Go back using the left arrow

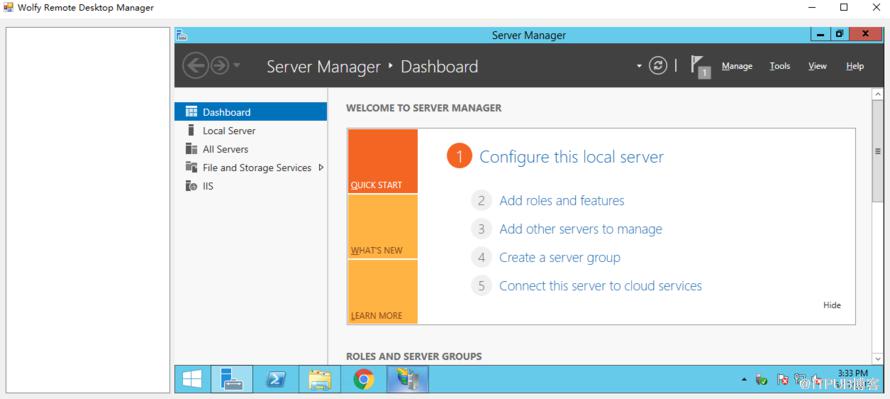[195, 66]
